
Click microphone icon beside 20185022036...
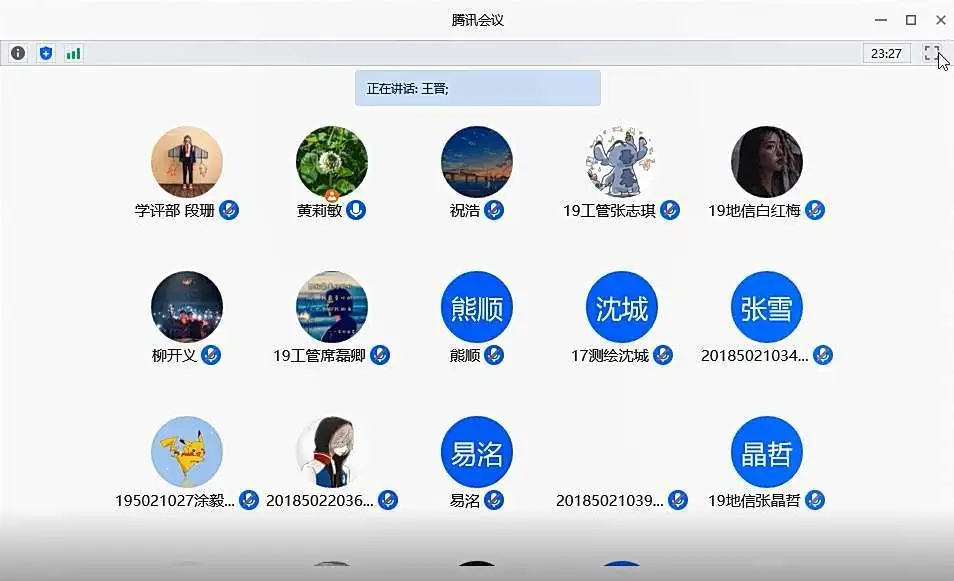point(388,500)
